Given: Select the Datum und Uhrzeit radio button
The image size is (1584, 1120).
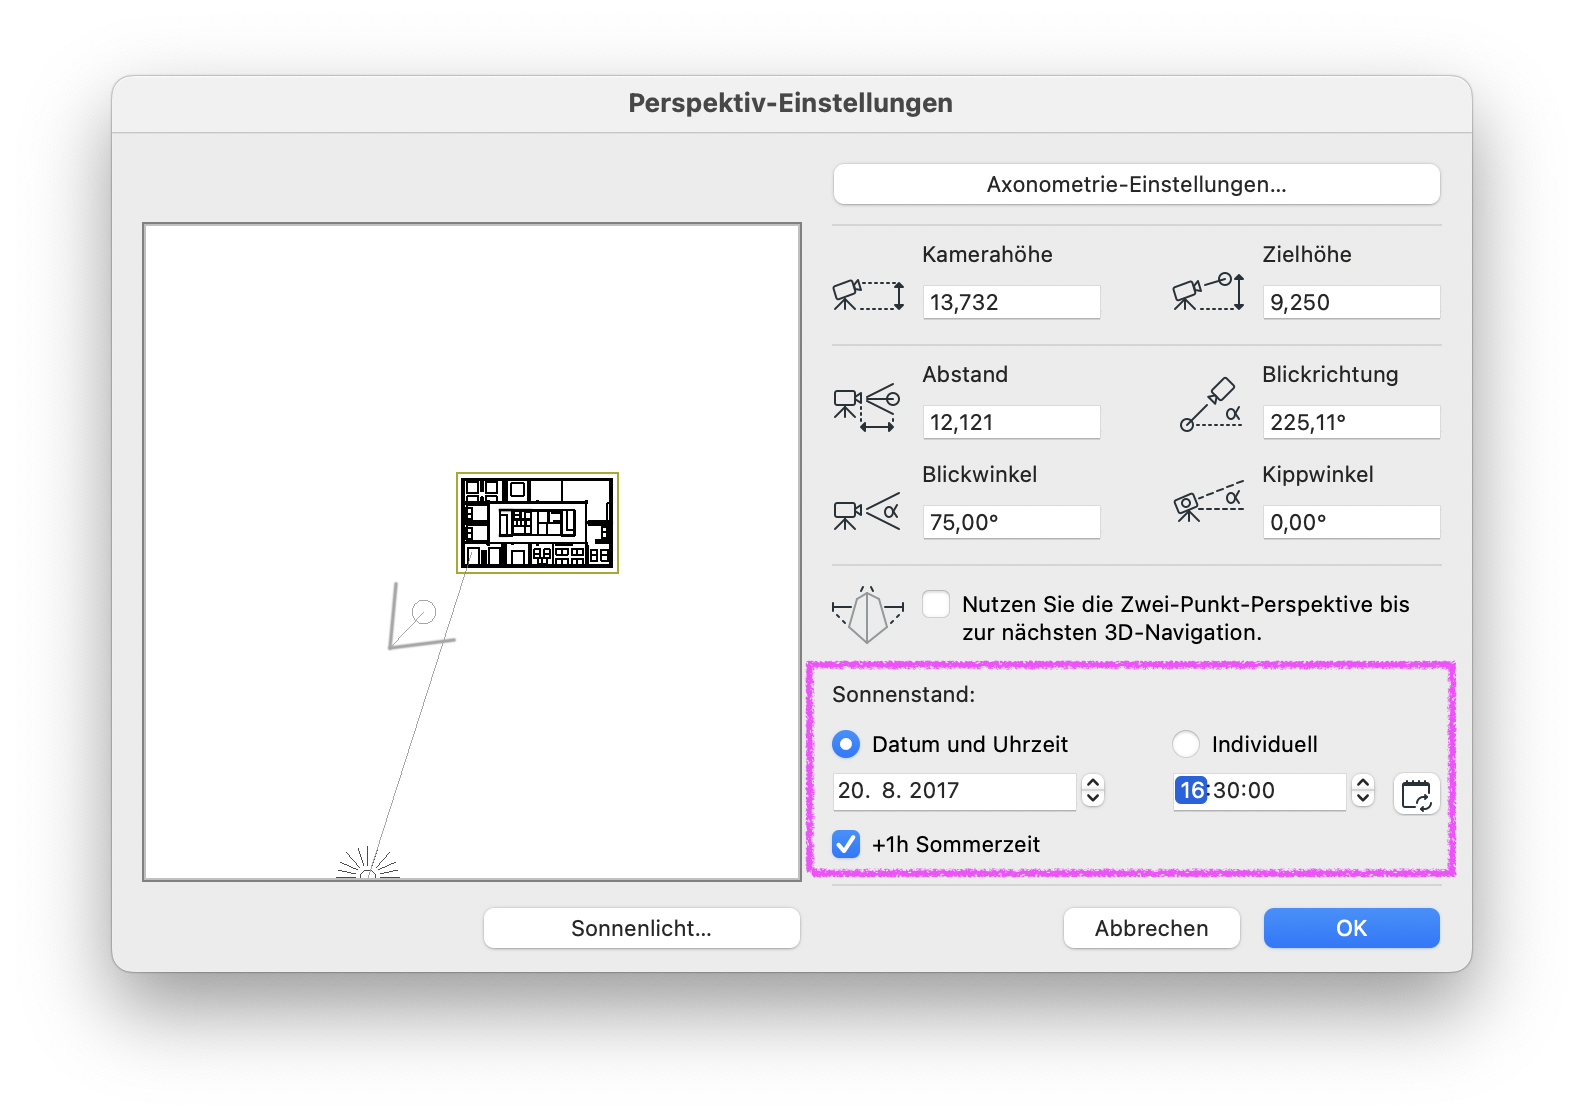Looking at the screenshot, I should [x=846, y=744].
